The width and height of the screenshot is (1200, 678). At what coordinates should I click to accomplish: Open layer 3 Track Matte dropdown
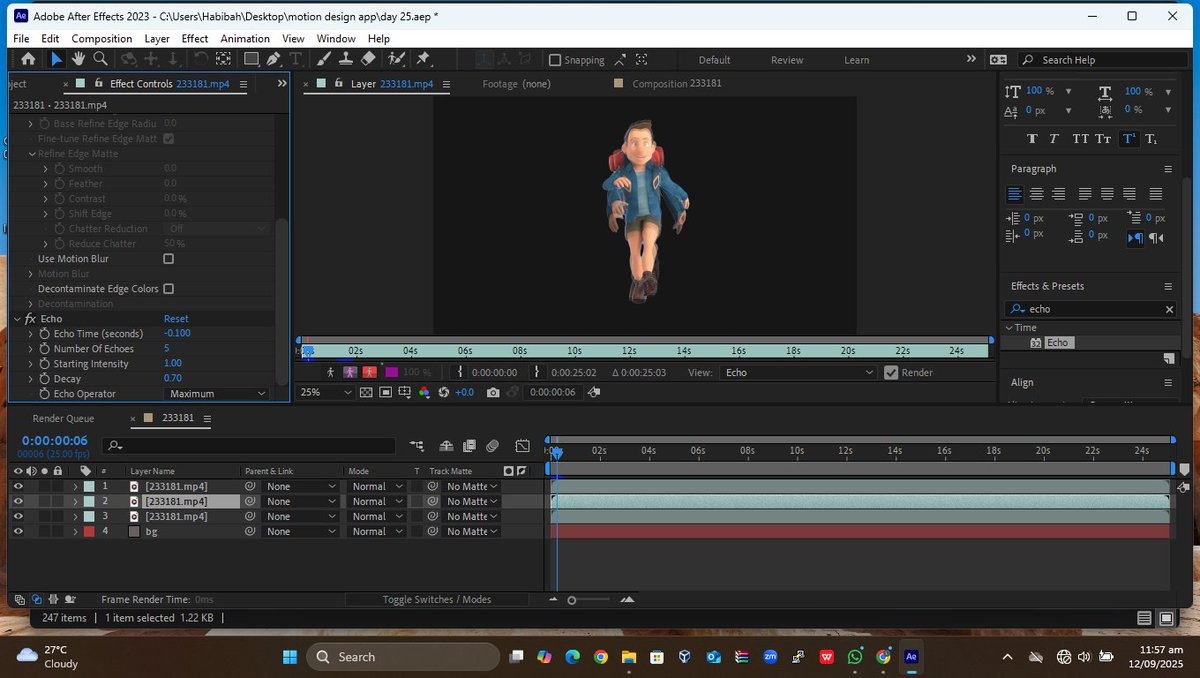coord(469,516)
